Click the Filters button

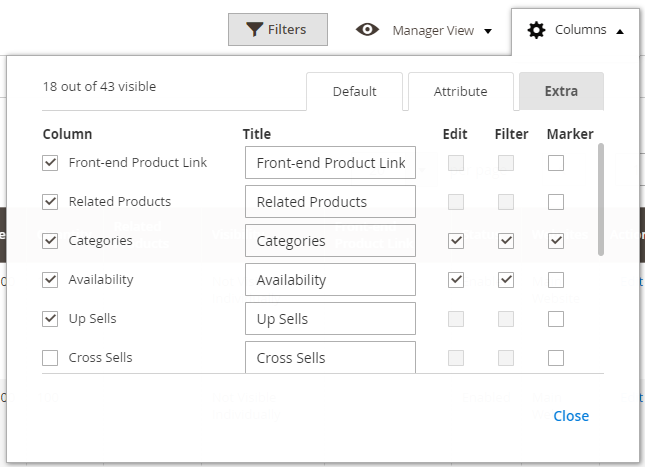[278, 30]
